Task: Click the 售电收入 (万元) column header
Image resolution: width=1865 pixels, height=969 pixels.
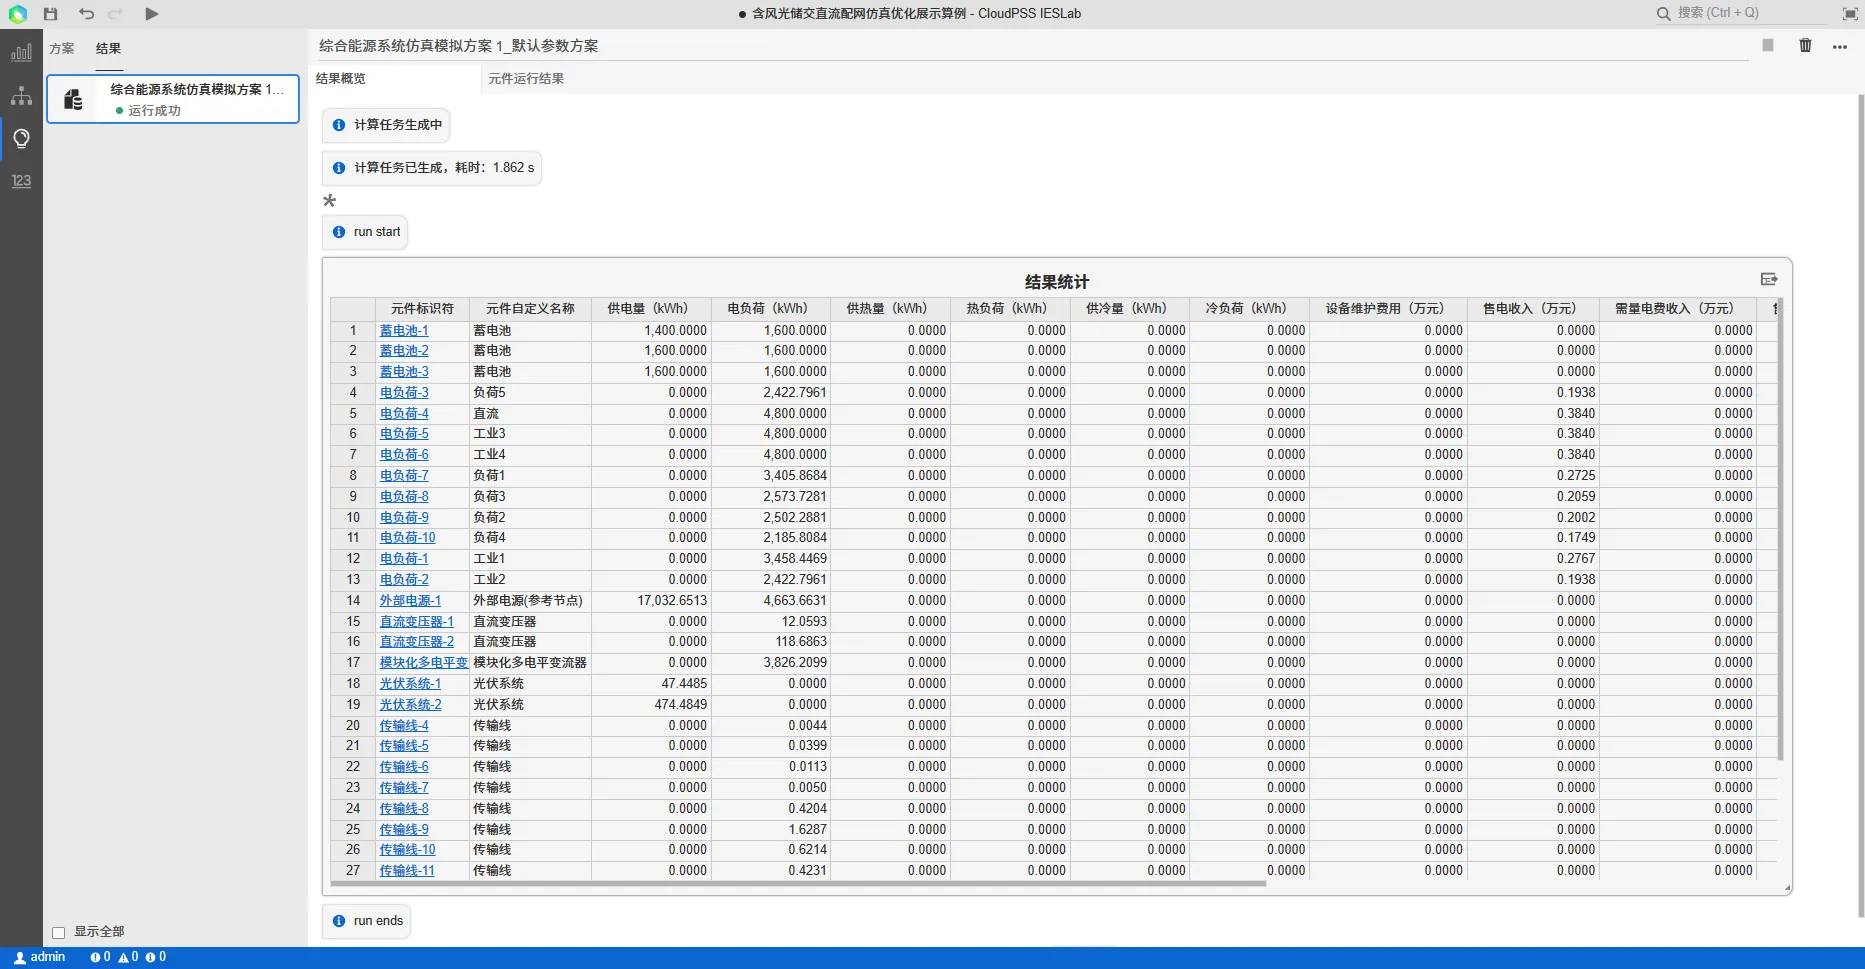Action: coord(1533,309)
